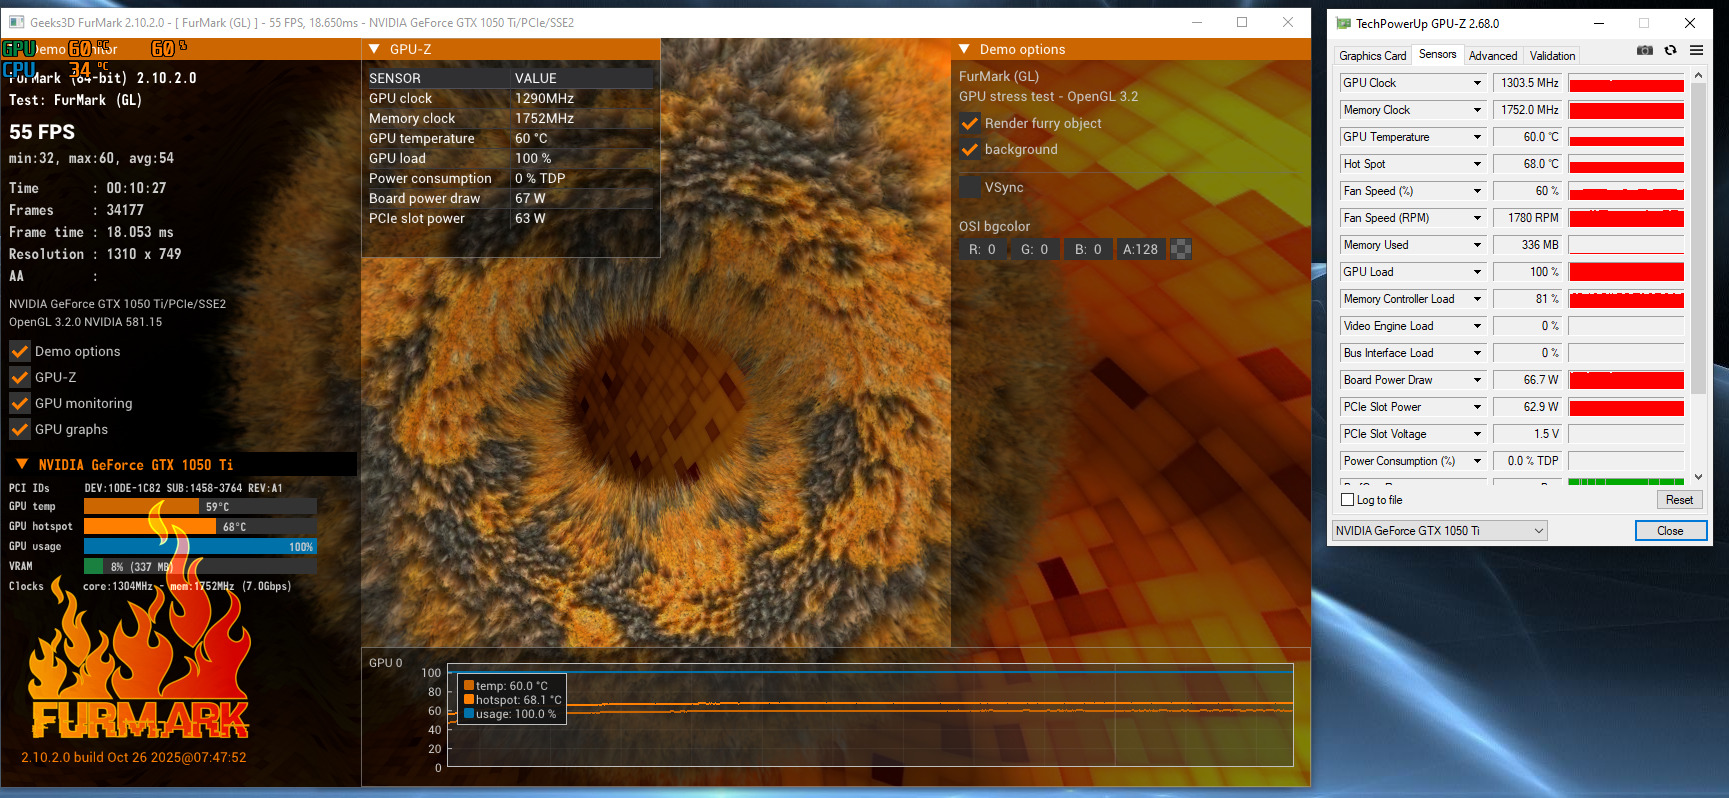Collapse the GPU-Z sensor panel in FurMark
Screen dimensions: 1729x798
click(x=374, y=49)
